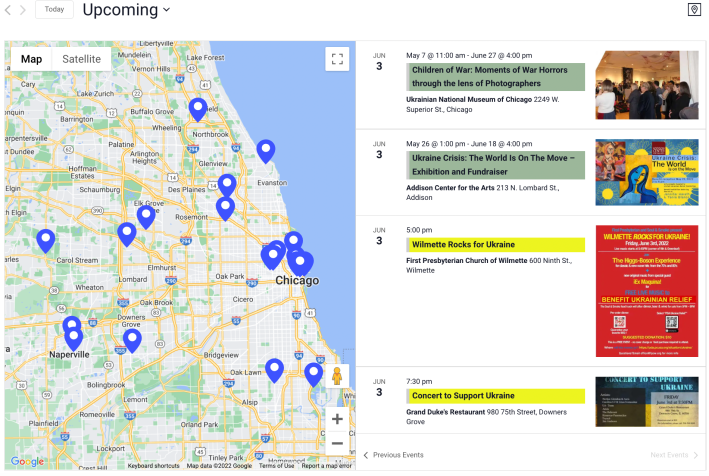Viewport: 709px width, 476px height.
Task: Open Children of War photo thumbnail
Action: click(647, 85)
